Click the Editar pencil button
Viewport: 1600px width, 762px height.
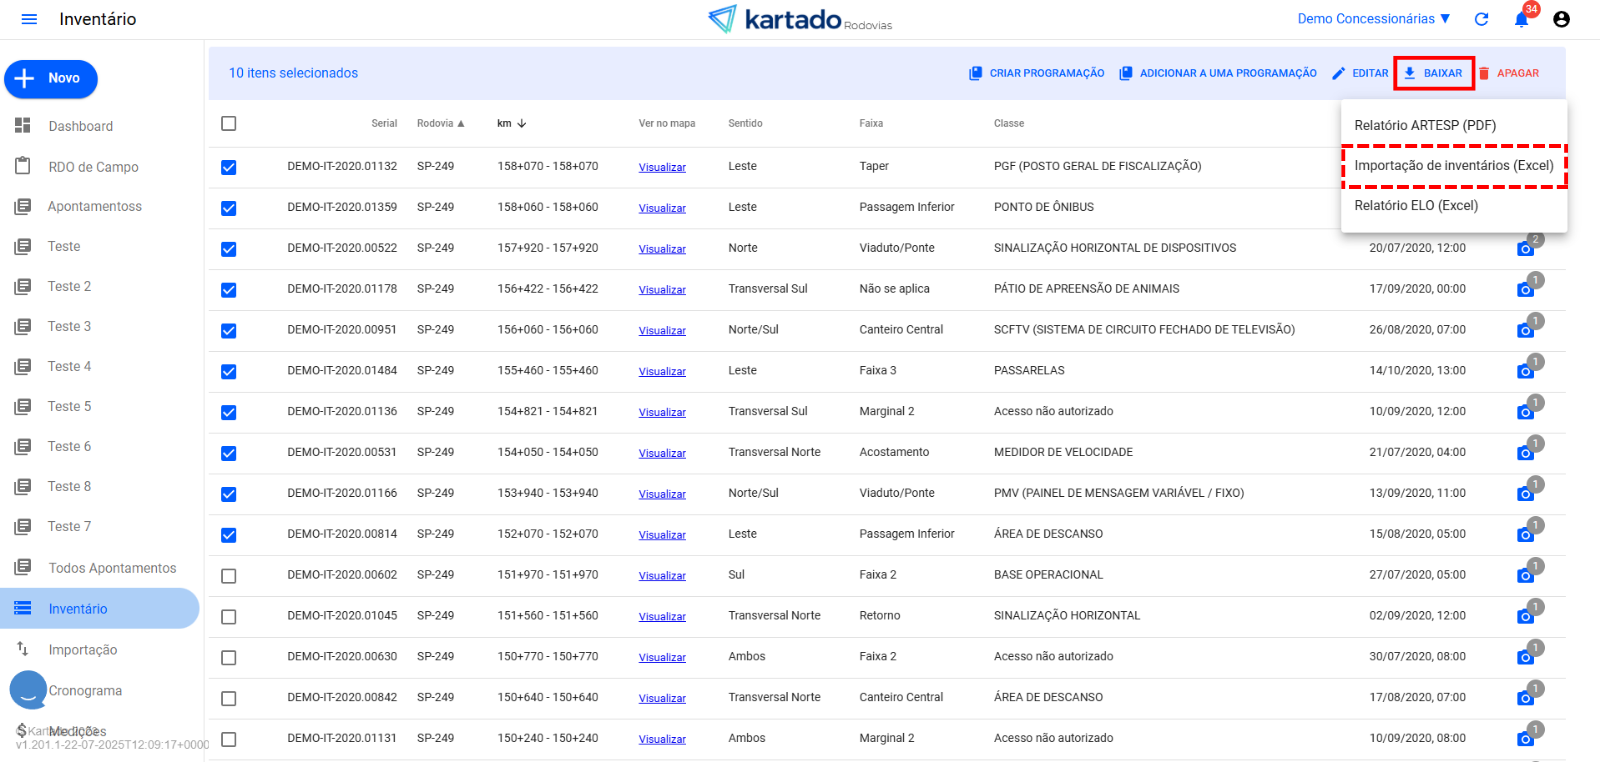pos(1360,73)
